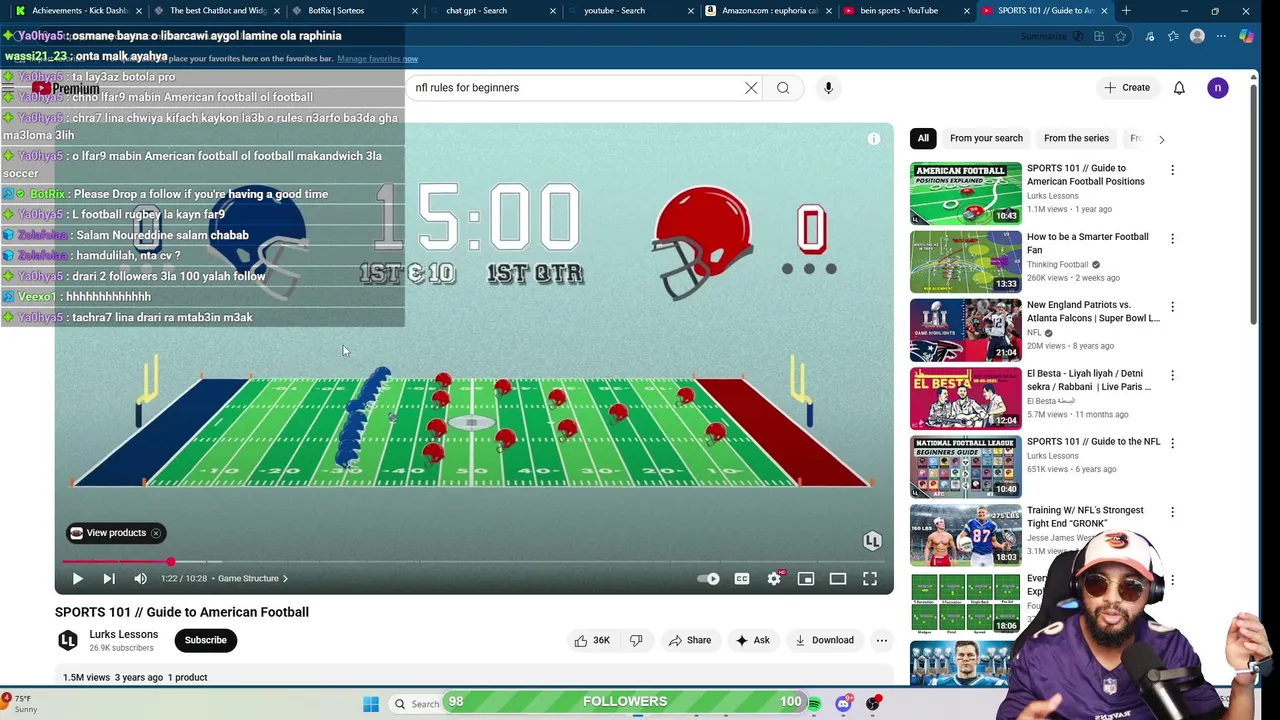This screenshot has width=1280, height=720.
Task: Open browser Copilot icon
Action: (x=1246, y=37)
